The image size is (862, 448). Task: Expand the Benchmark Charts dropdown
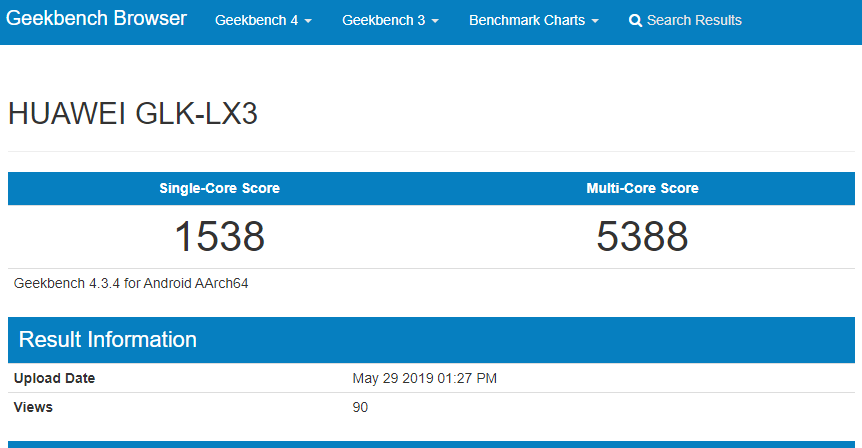[533, 20]
